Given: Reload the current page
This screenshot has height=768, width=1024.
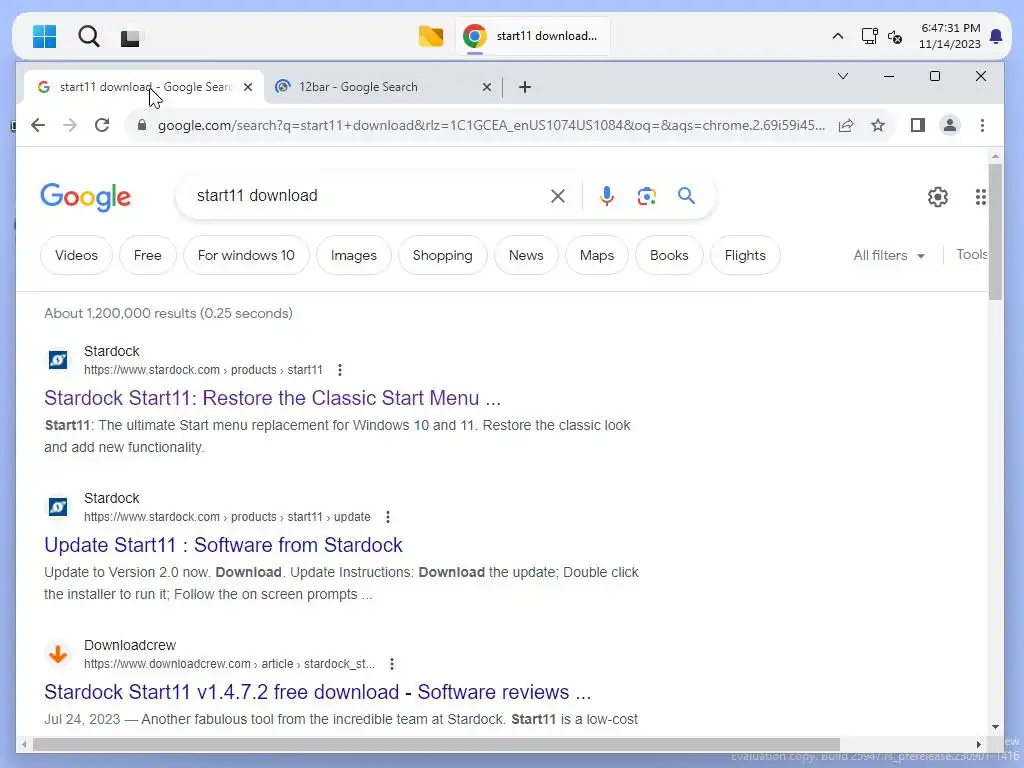Looking at the screenshot, I should (102, 125).
